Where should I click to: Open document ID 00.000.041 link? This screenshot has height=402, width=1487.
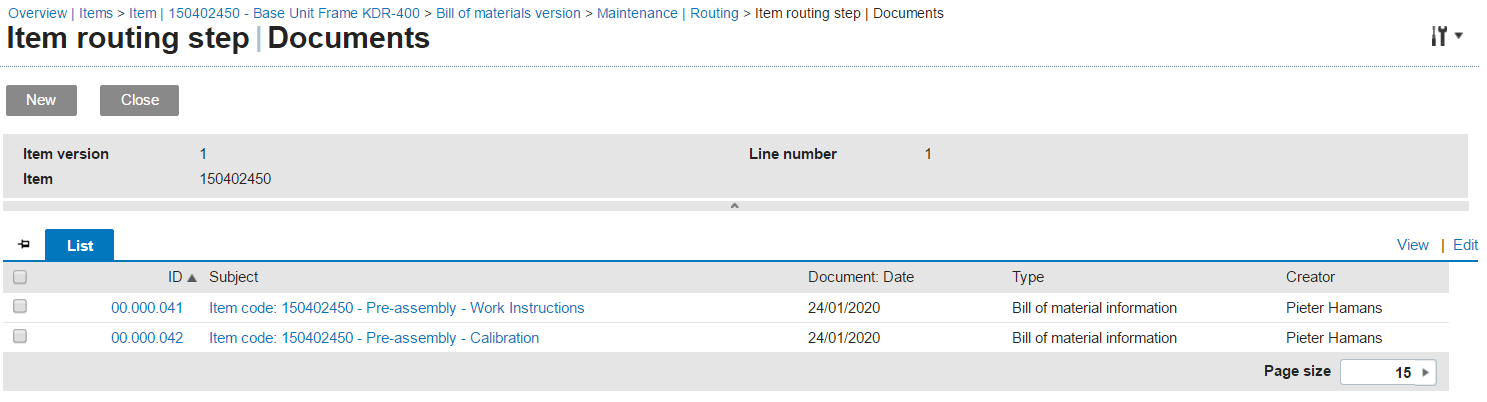[147, 308]
